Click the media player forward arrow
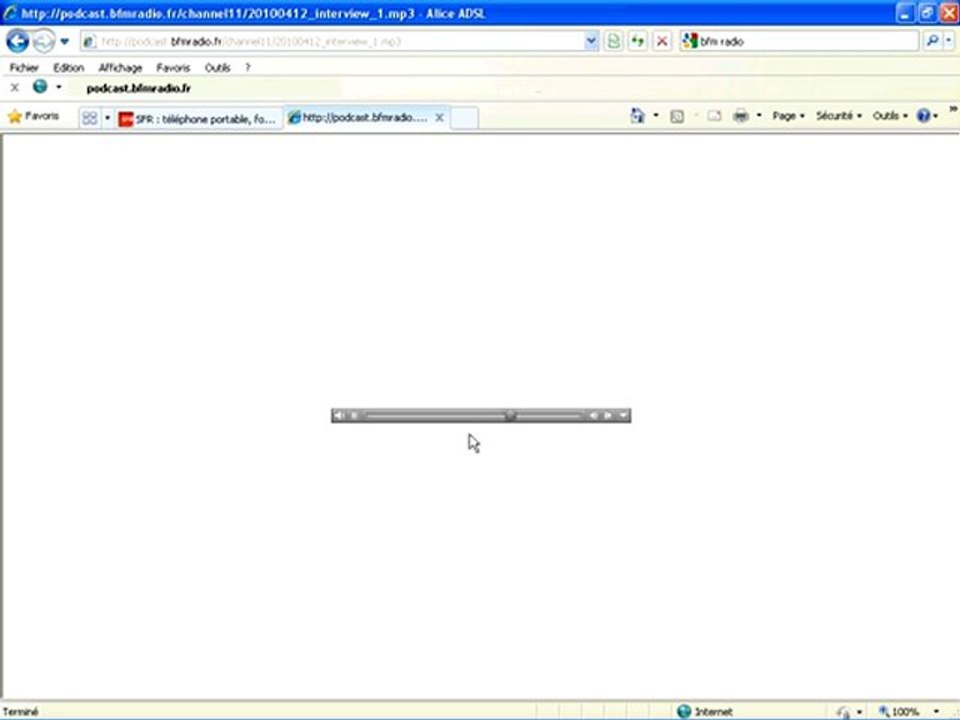The width and height of the screenshot is (960, 720). (x=608, y=416)
